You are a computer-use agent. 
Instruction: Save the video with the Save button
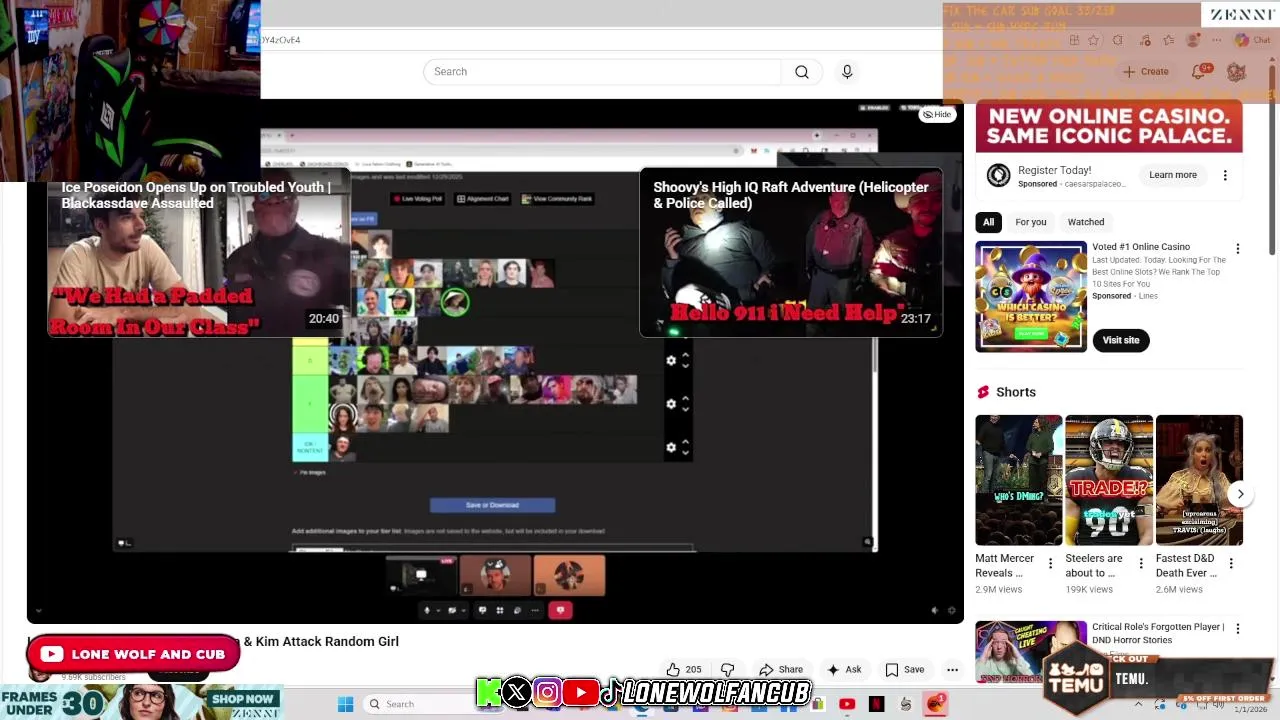point(904,670)
